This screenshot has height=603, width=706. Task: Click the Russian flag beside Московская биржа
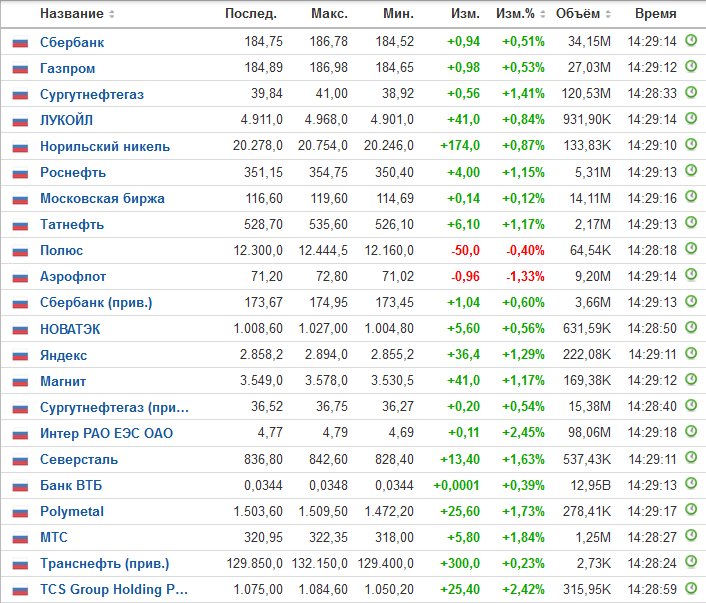click(20, 199)
